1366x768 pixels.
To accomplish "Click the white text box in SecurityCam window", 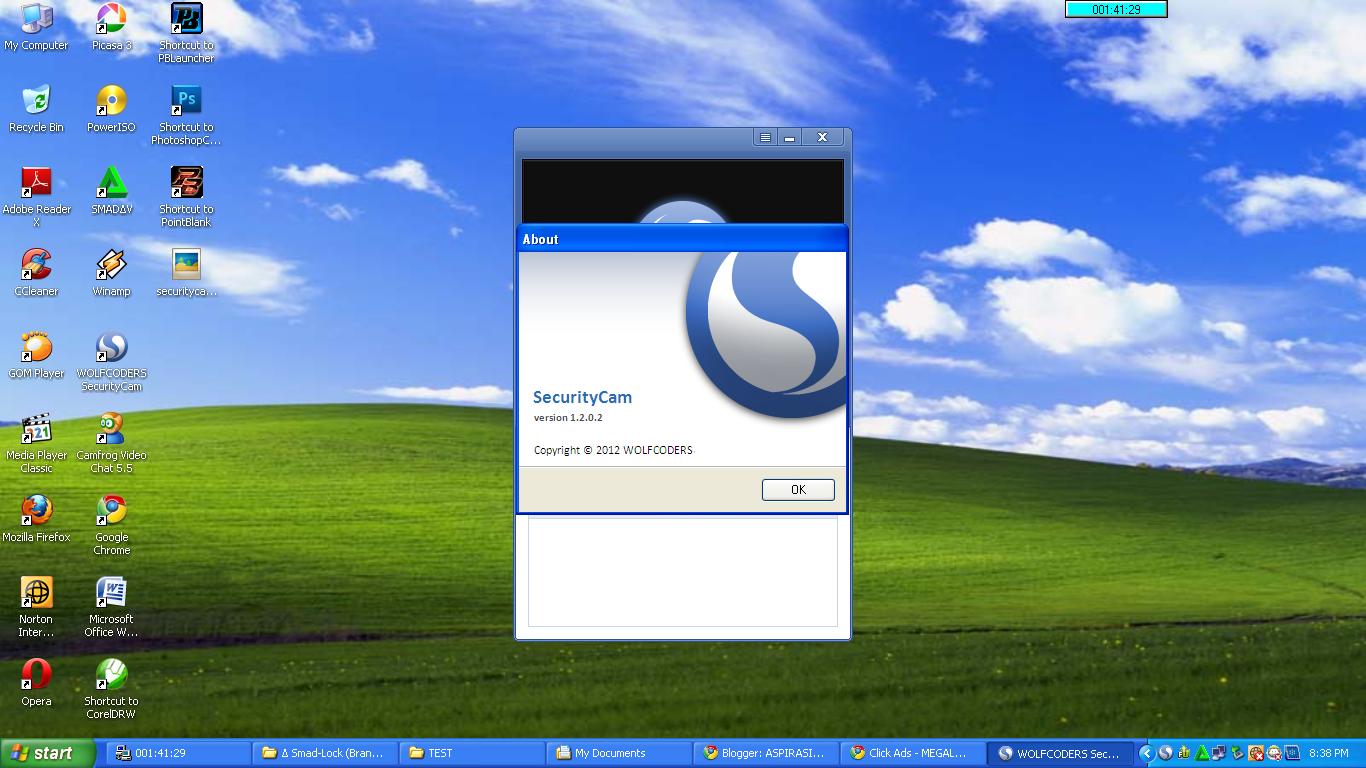I will point(683,572).
